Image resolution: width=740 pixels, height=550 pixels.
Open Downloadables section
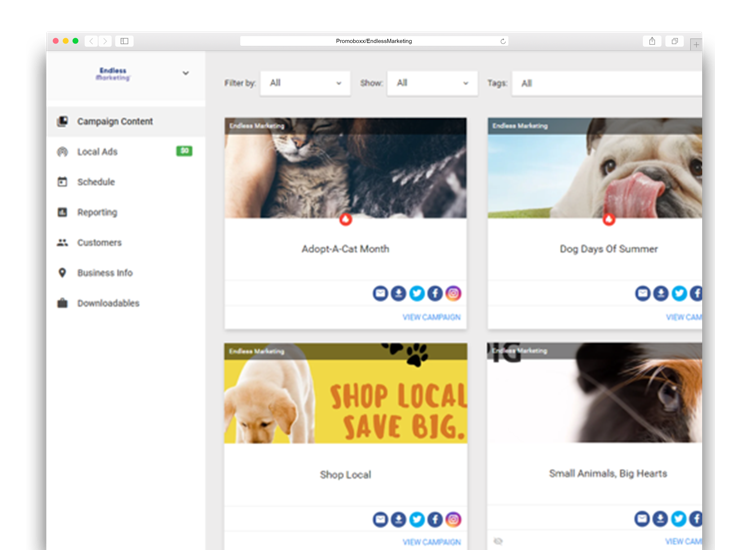(x=126, y=303)
